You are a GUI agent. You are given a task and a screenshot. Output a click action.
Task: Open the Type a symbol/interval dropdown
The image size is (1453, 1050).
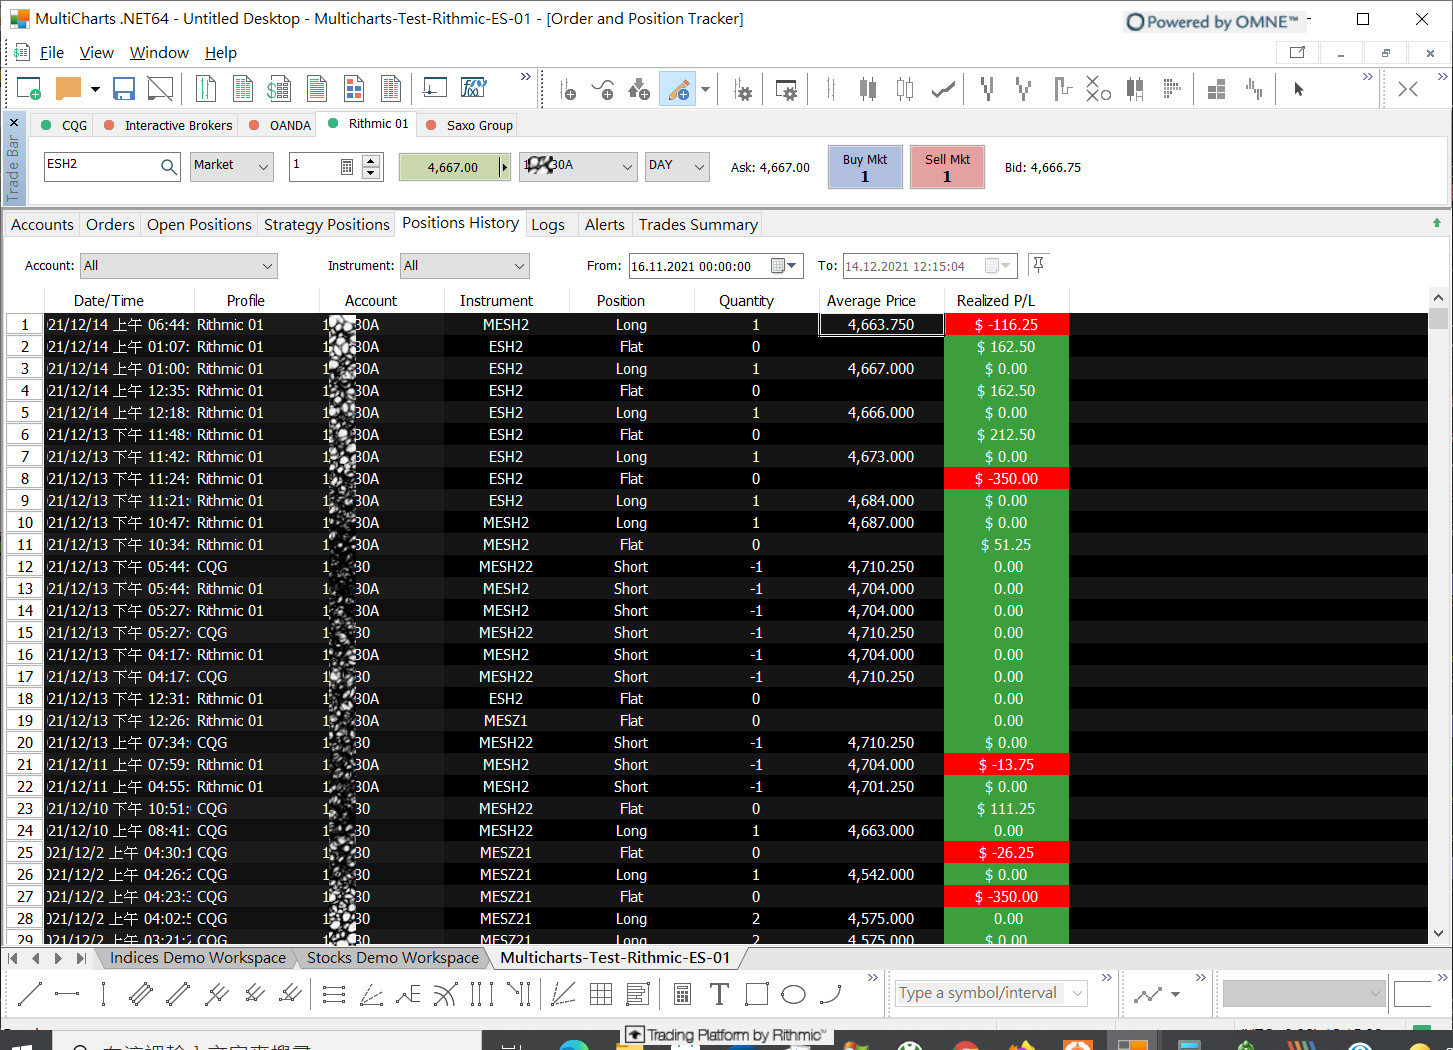[x=1077, y=993]
